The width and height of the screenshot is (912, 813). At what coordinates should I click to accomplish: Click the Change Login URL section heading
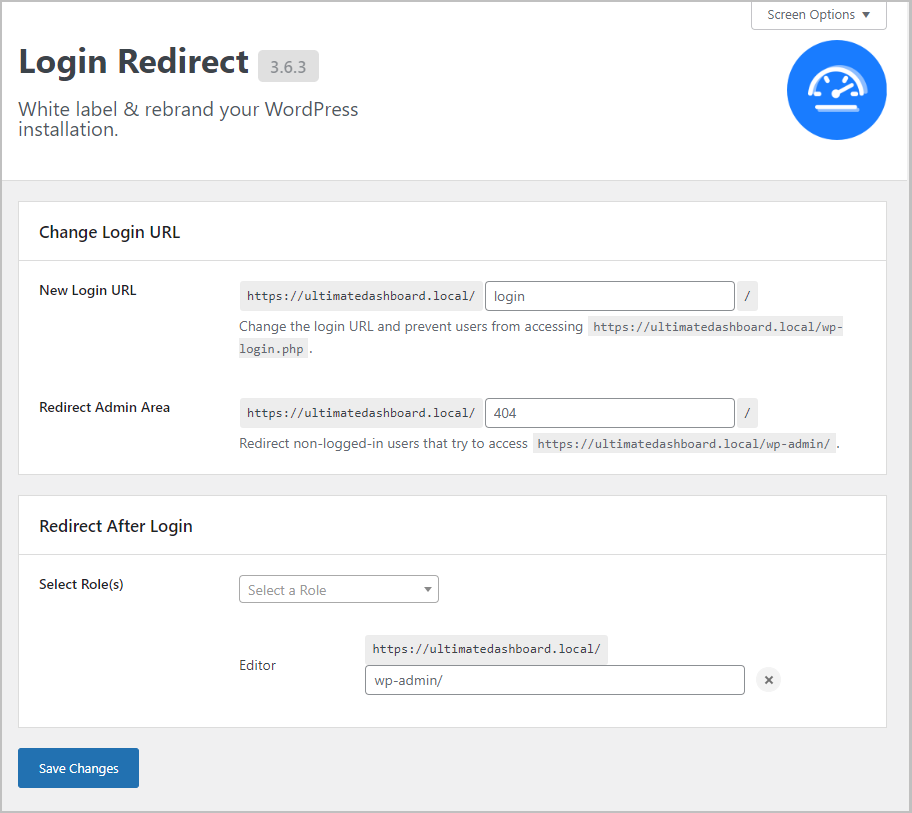(x=109, y=232)
